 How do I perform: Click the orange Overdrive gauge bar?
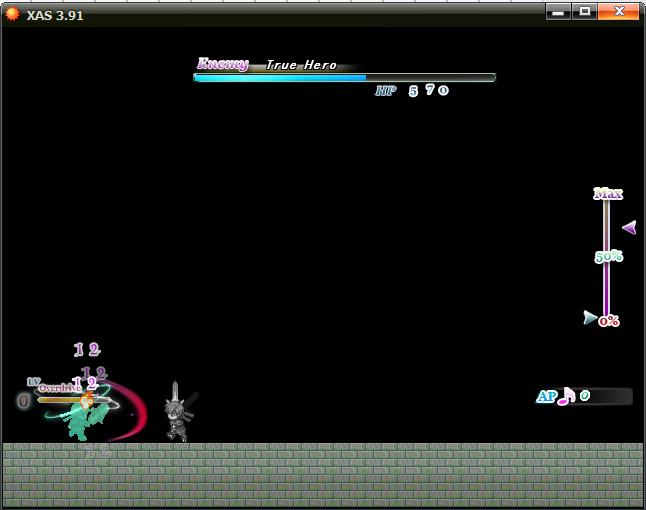(74, 400)
